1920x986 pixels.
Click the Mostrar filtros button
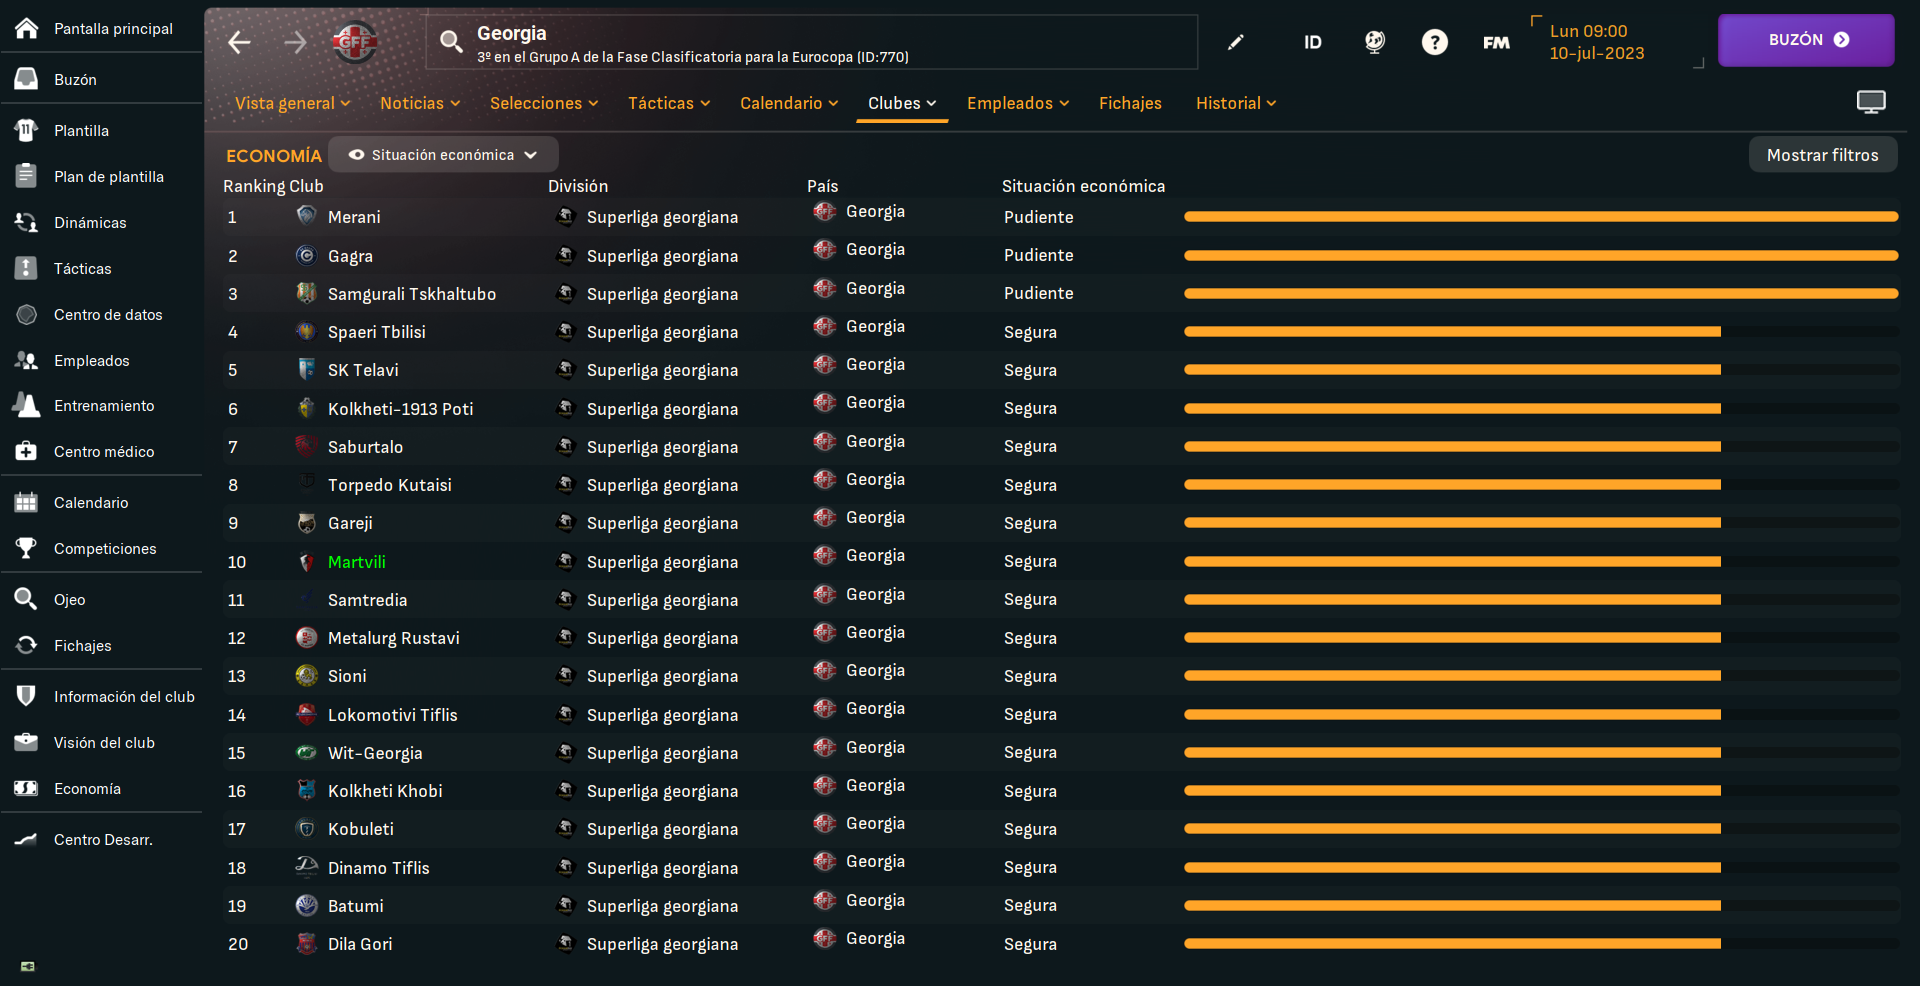tap(1822, 155)
